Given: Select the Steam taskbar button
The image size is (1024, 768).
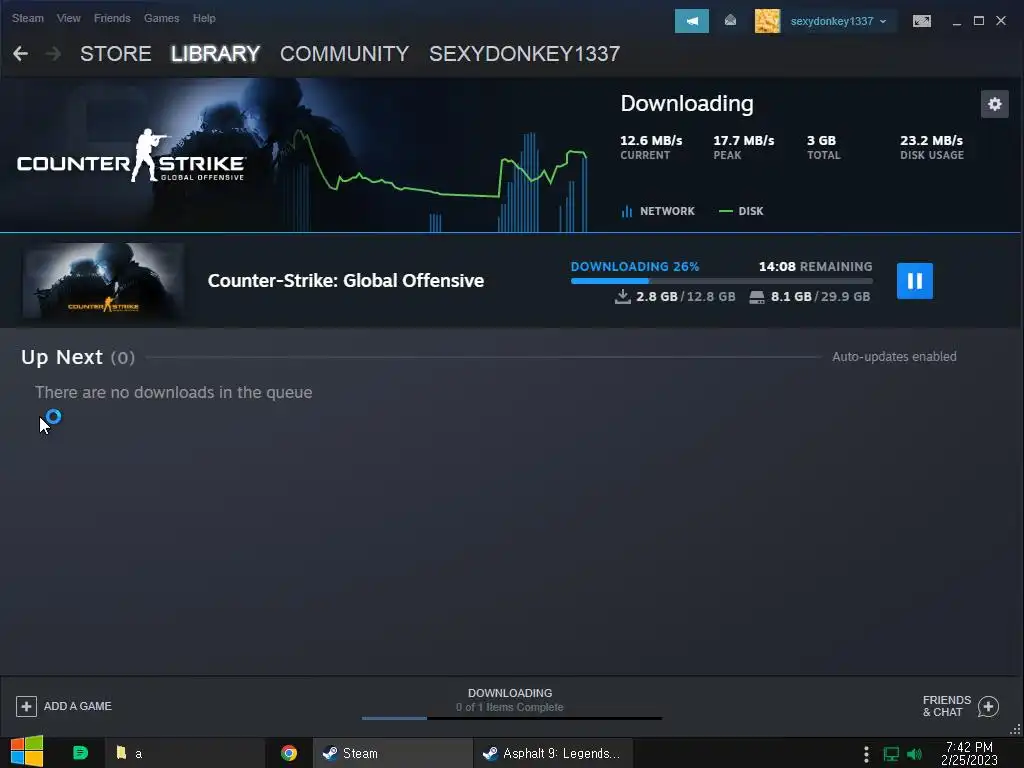Looking at the screenshot, I should tap(392, 753).
